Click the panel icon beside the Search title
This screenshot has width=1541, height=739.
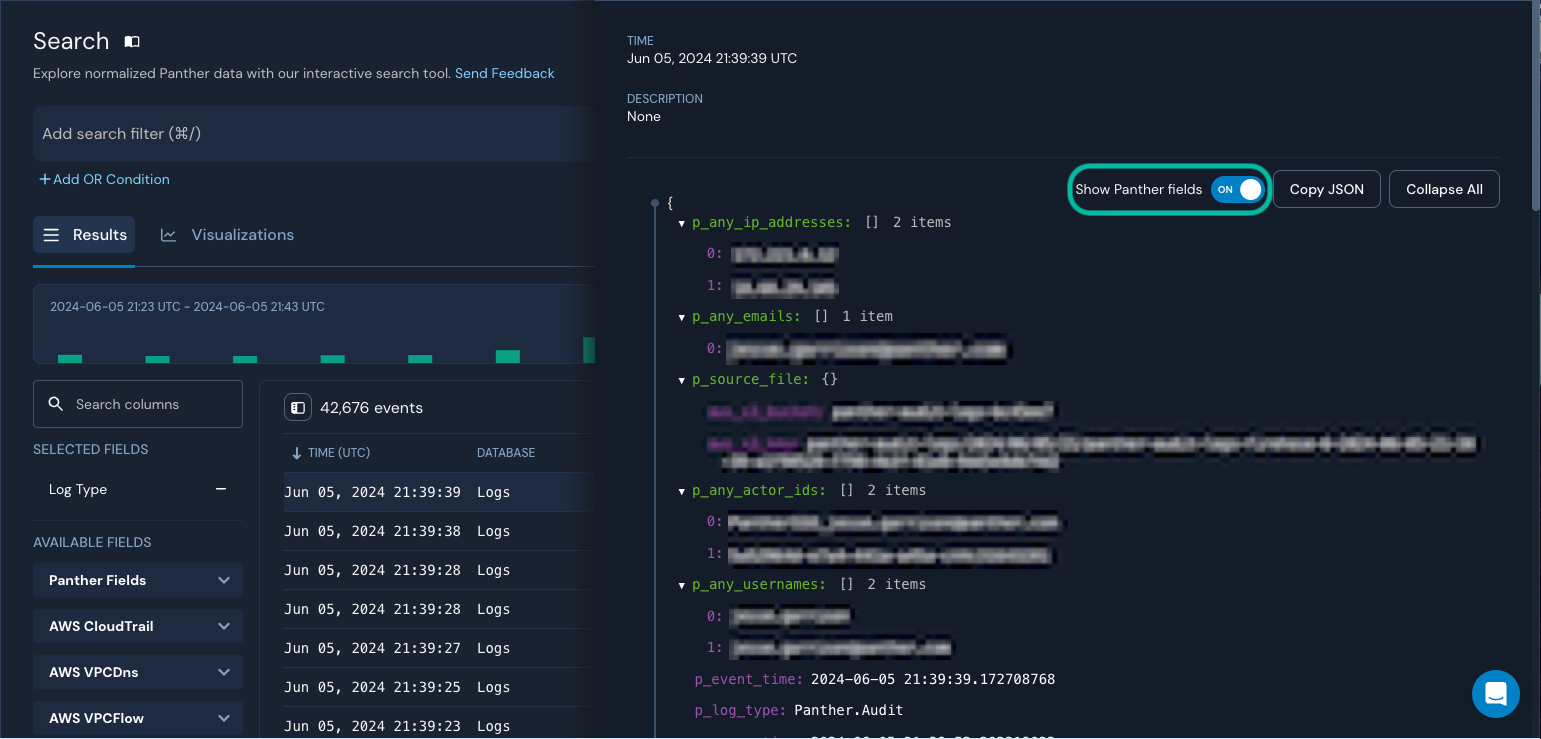coord(131,41)
